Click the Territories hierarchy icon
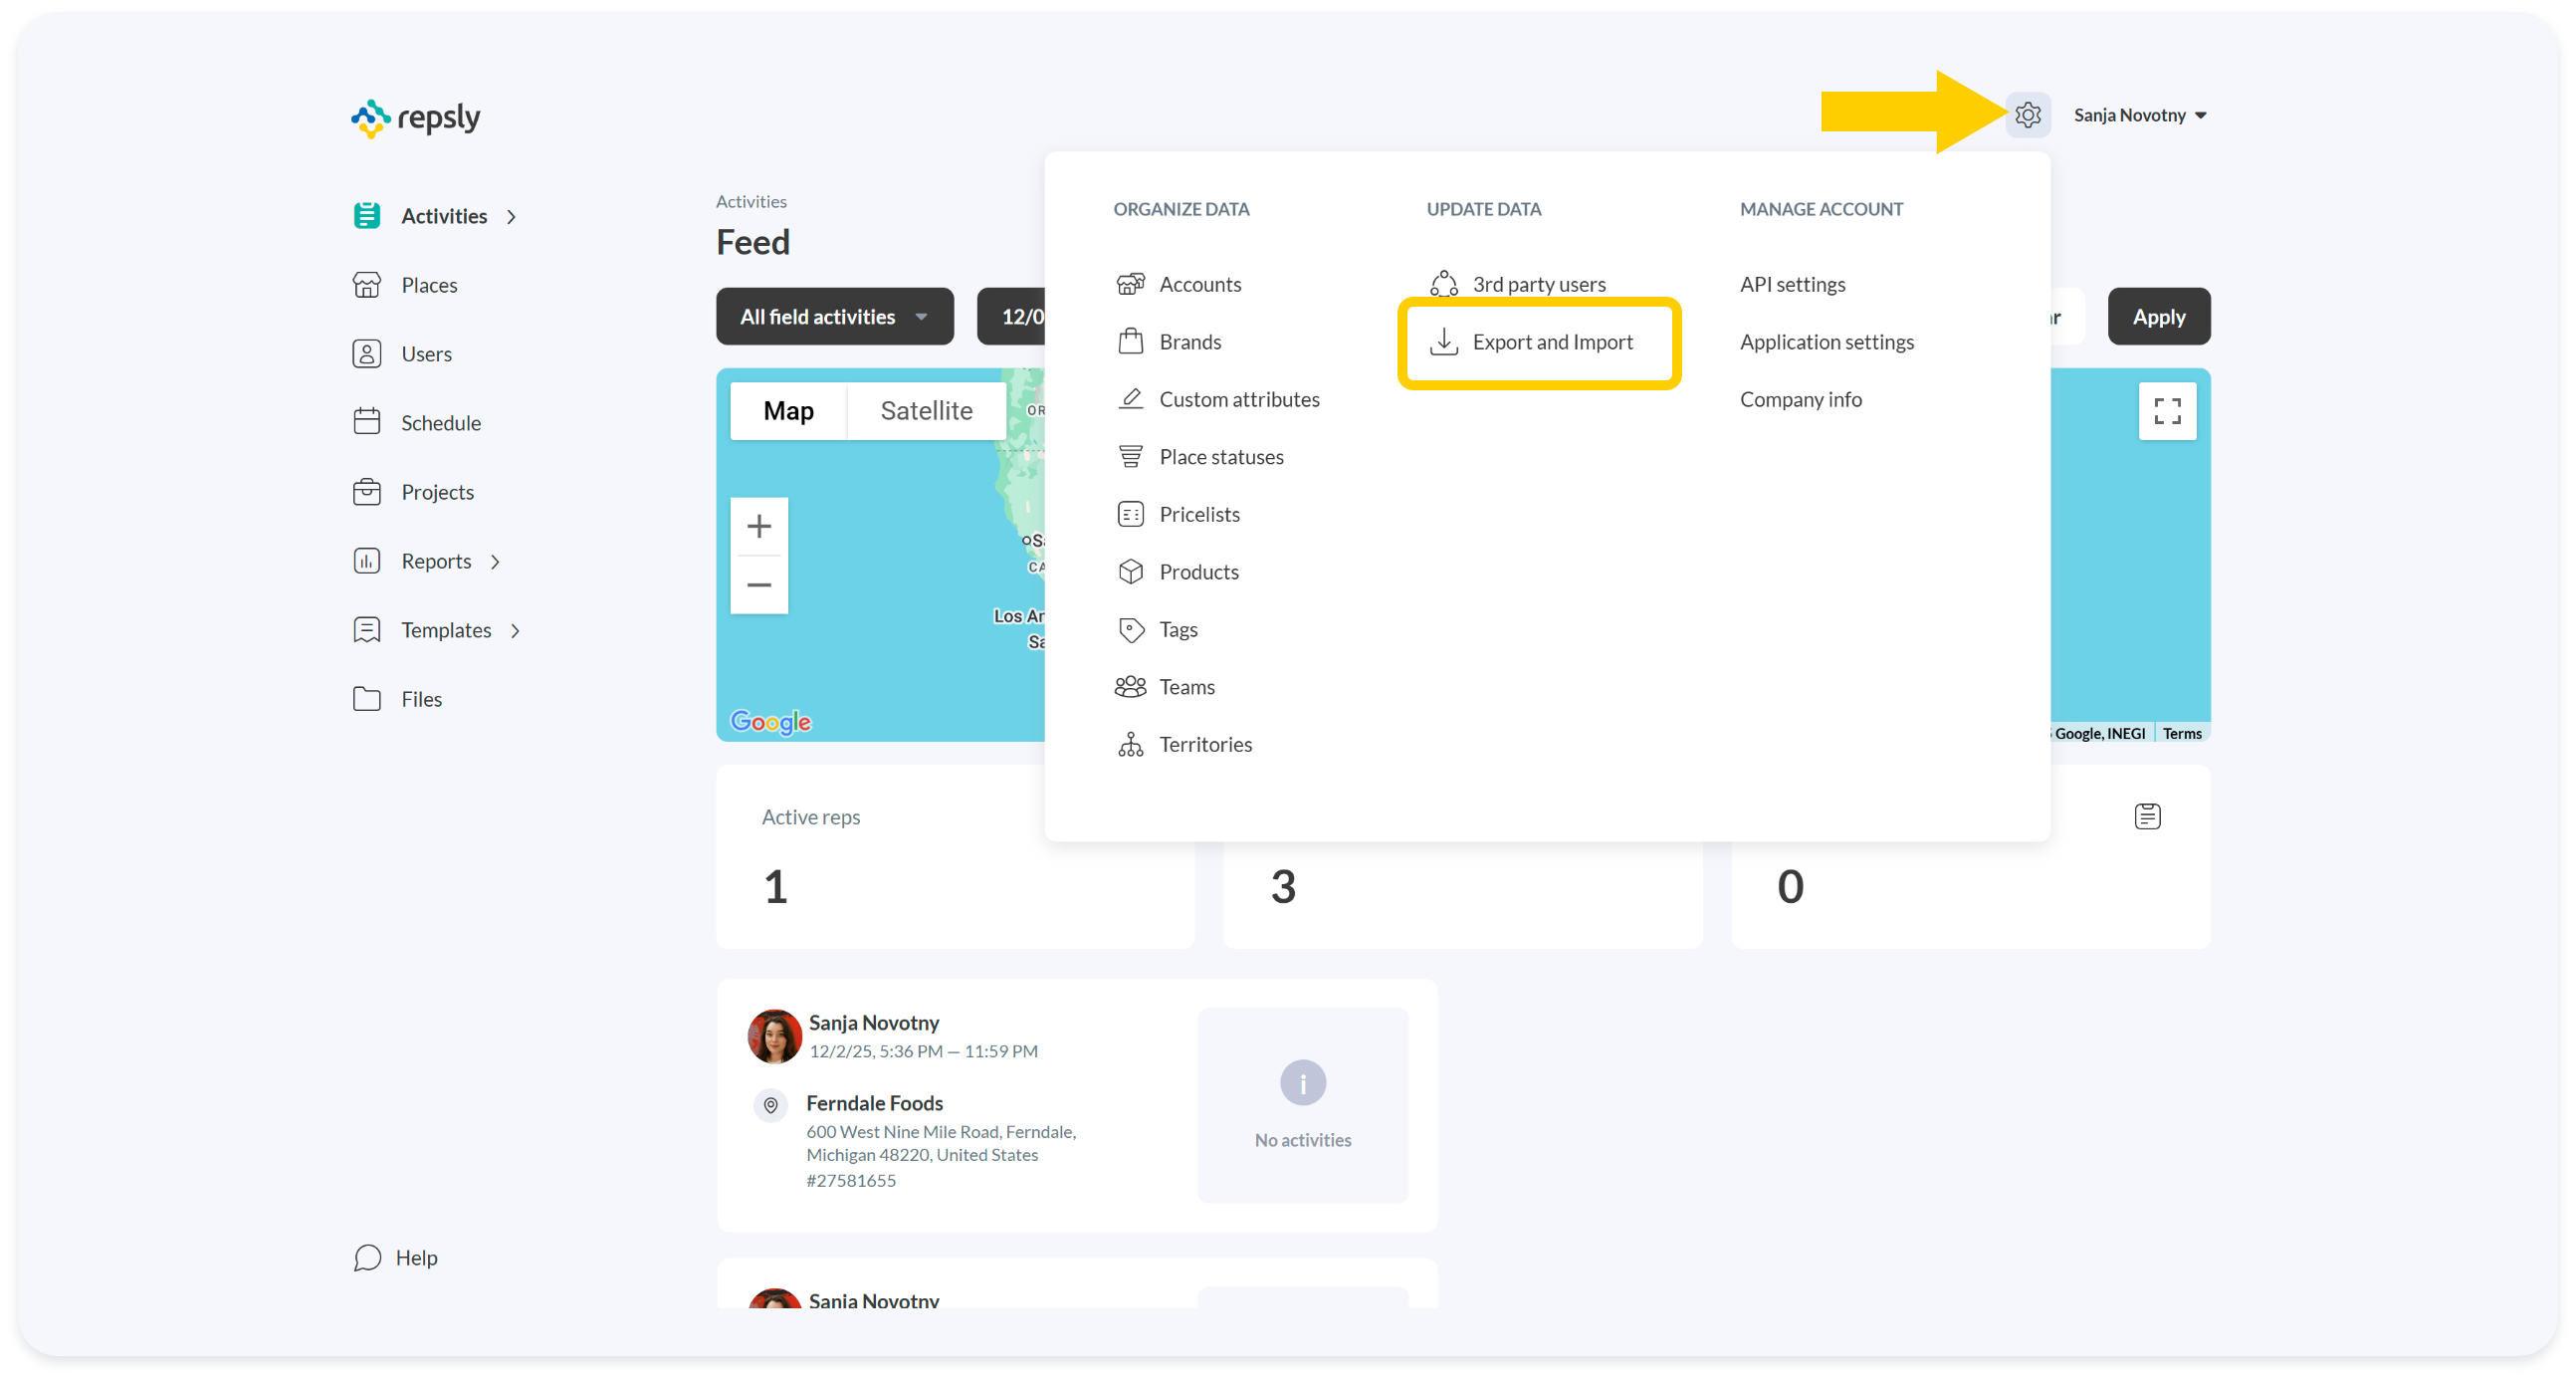This screenshot has width=2576, height=1380. (x=1130, y=744)
